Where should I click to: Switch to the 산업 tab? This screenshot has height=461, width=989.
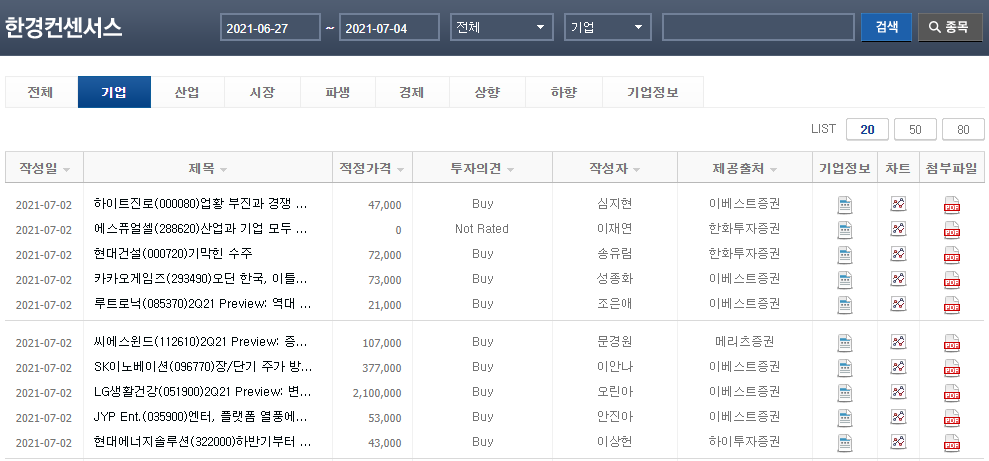(x=187, y=92)
